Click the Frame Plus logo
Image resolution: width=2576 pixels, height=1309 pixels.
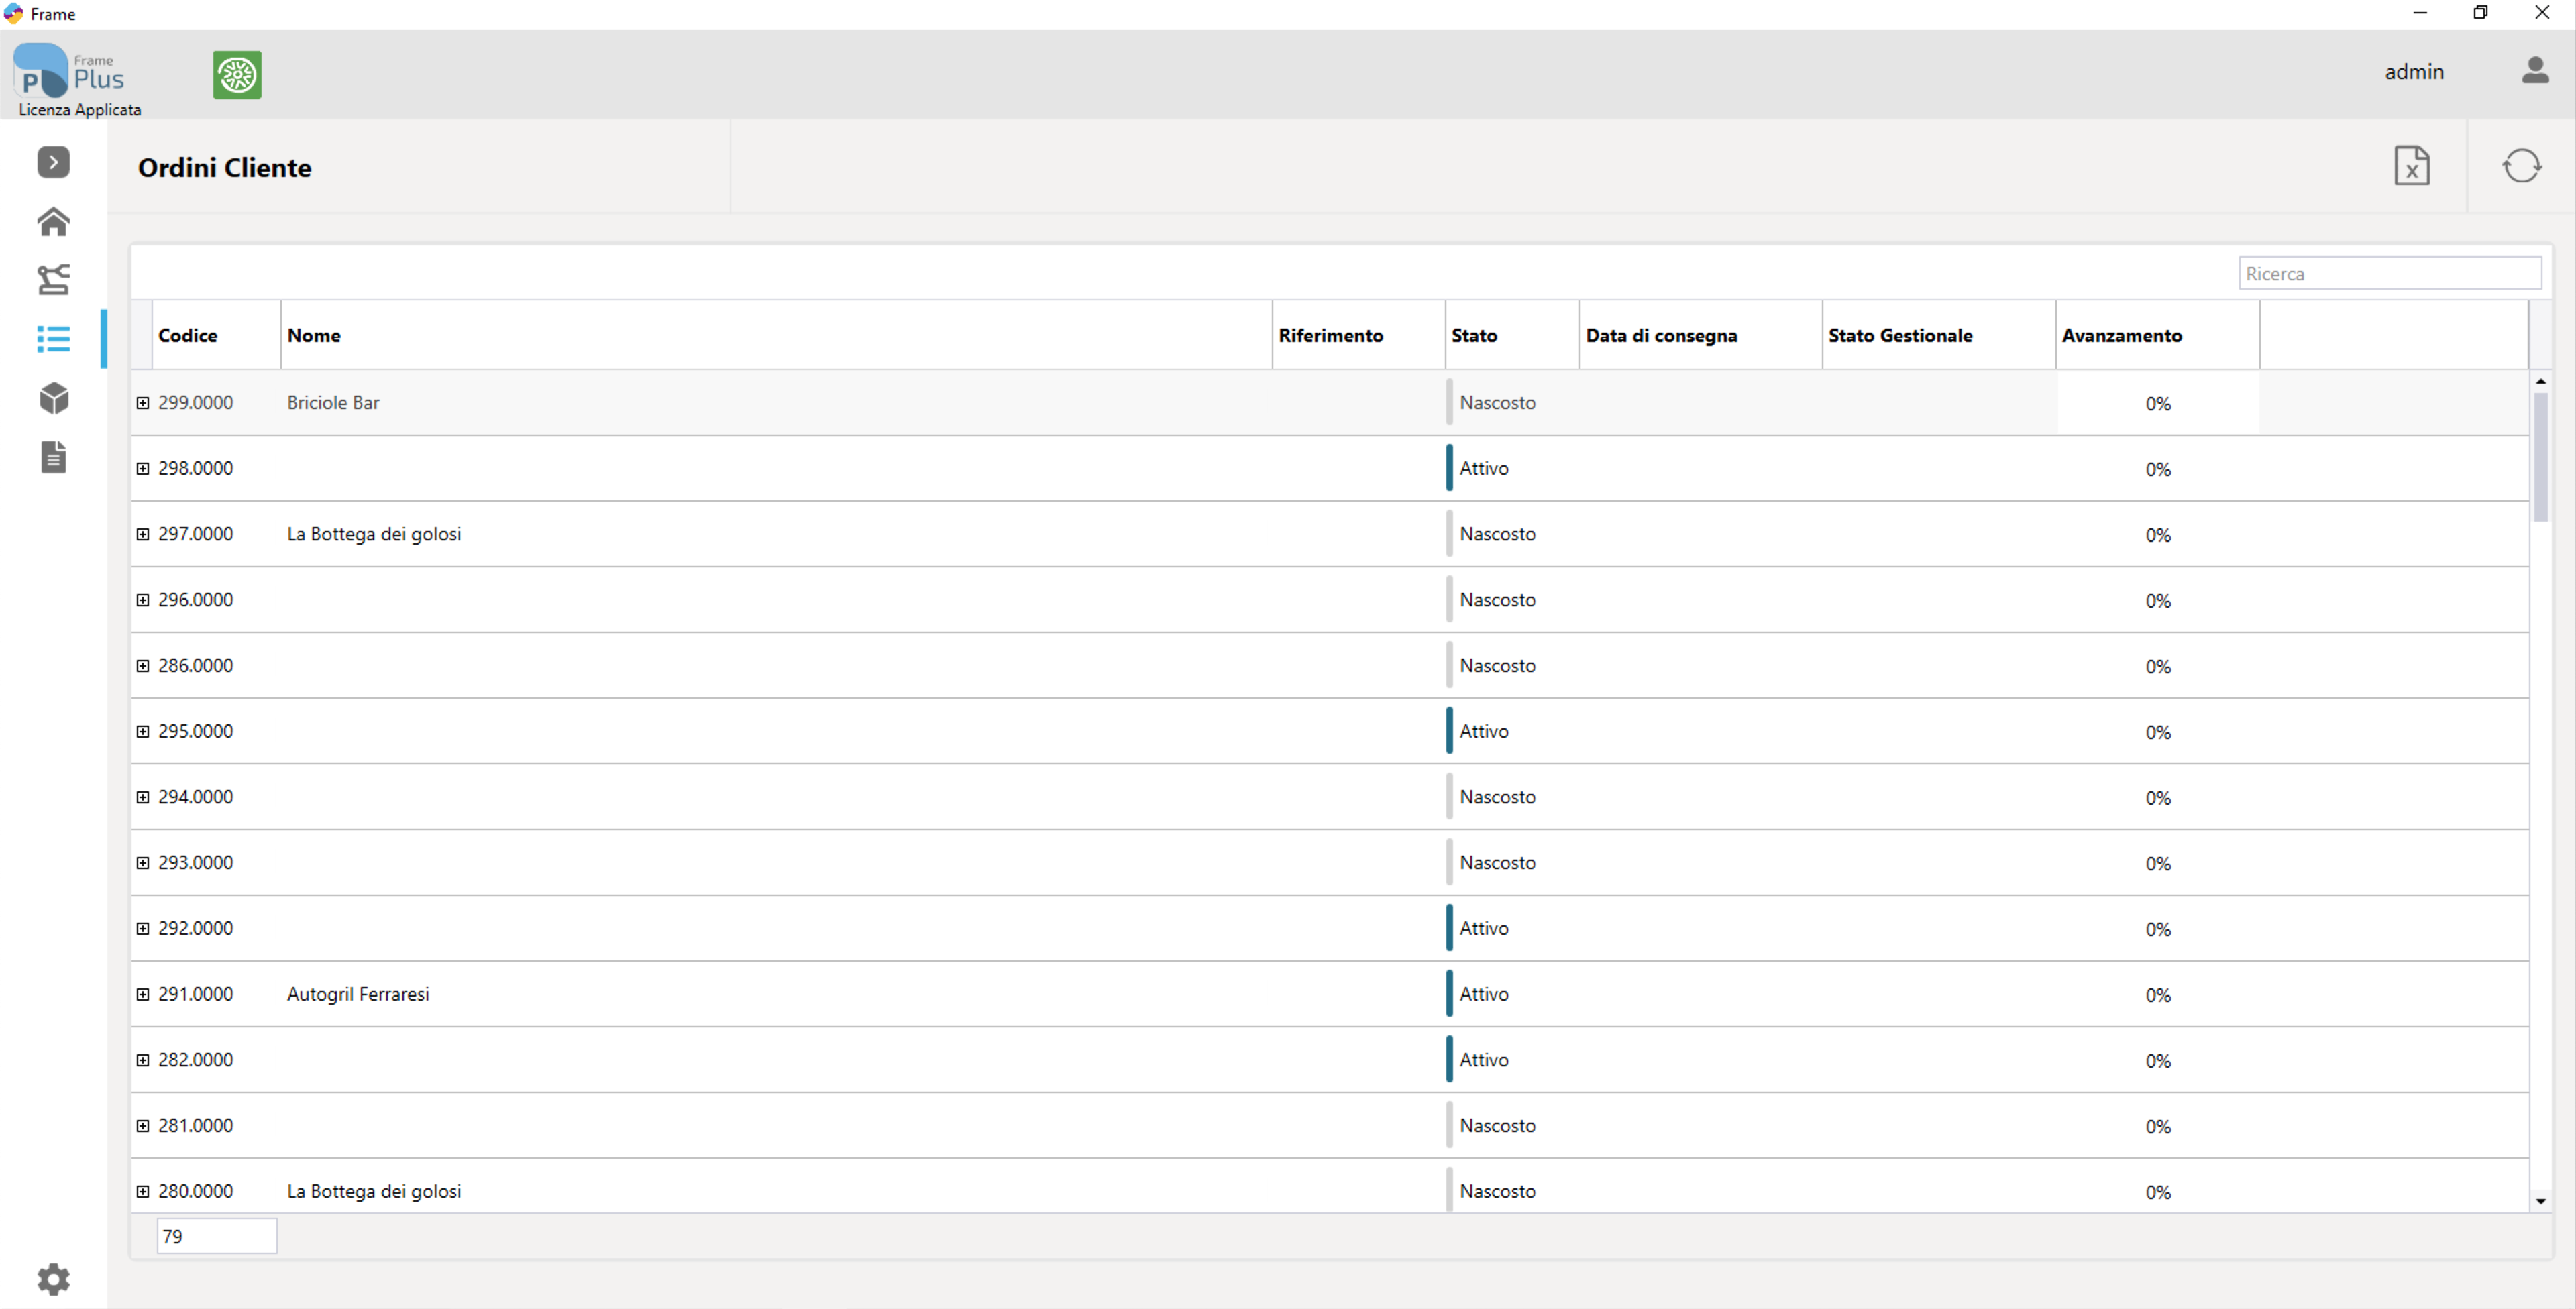pos(68,72)
